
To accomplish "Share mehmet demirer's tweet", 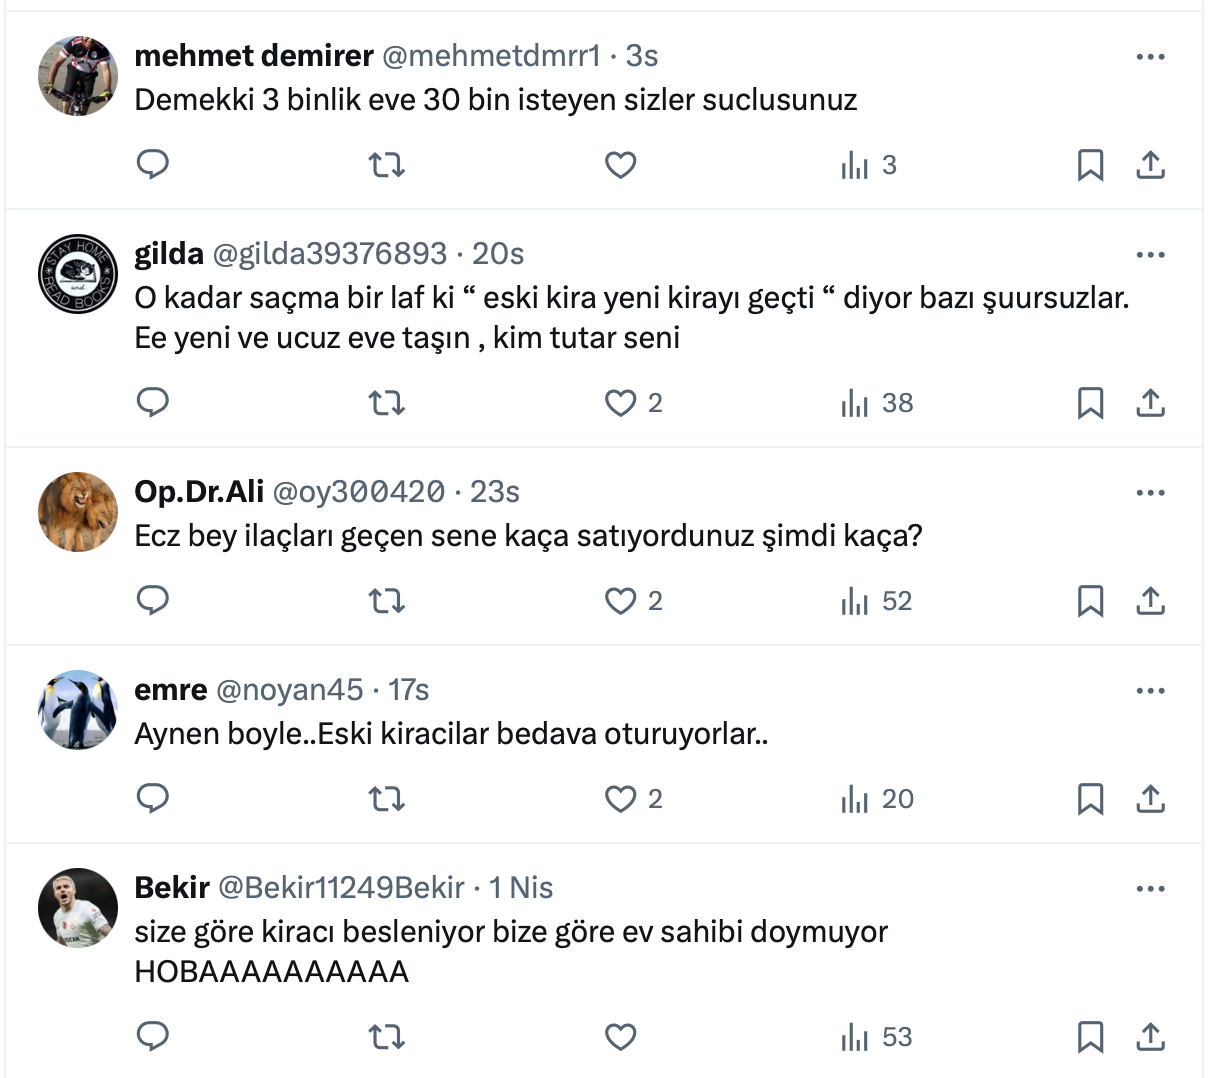I will coord(1151,165).
